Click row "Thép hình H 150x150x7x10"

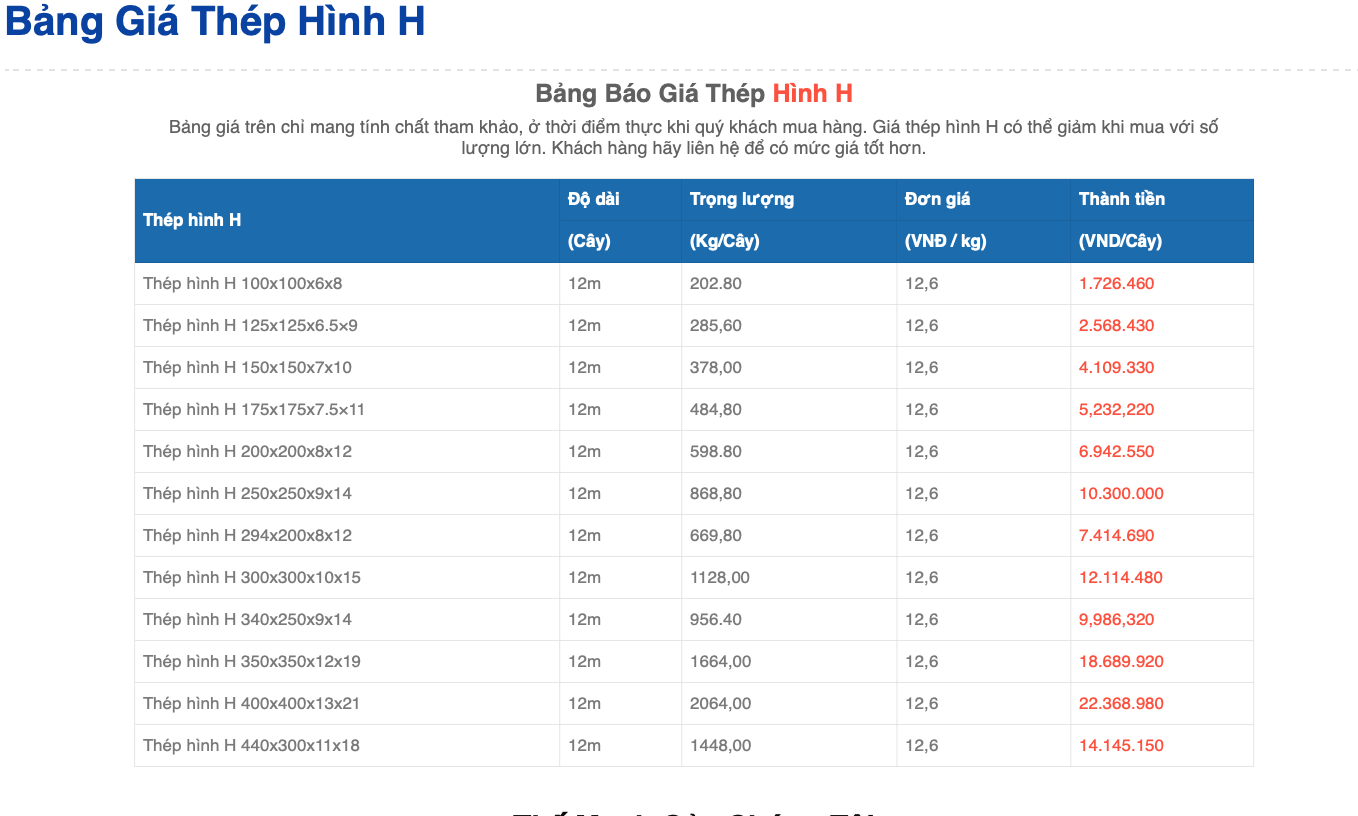694,368
